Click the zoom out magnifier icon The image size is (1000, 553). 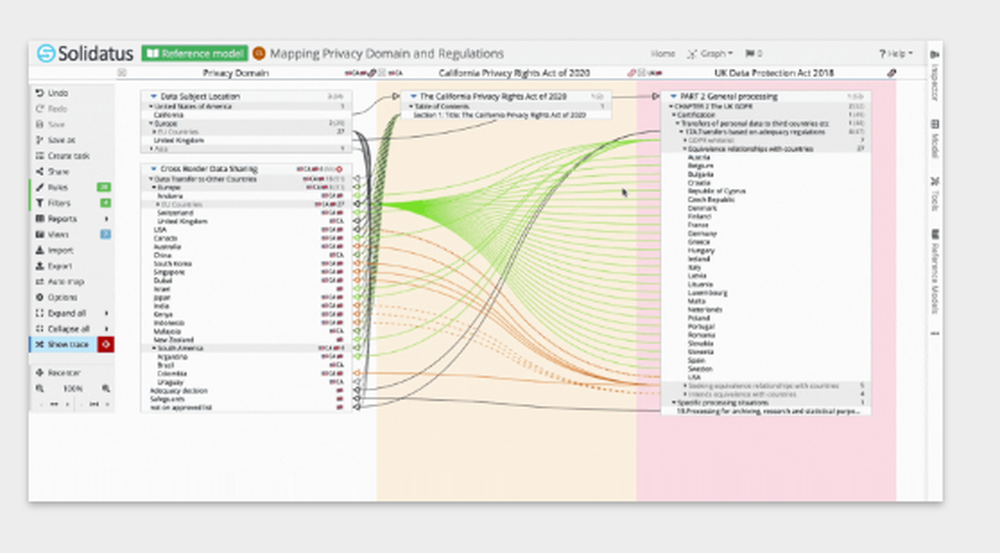pos(40,388)
